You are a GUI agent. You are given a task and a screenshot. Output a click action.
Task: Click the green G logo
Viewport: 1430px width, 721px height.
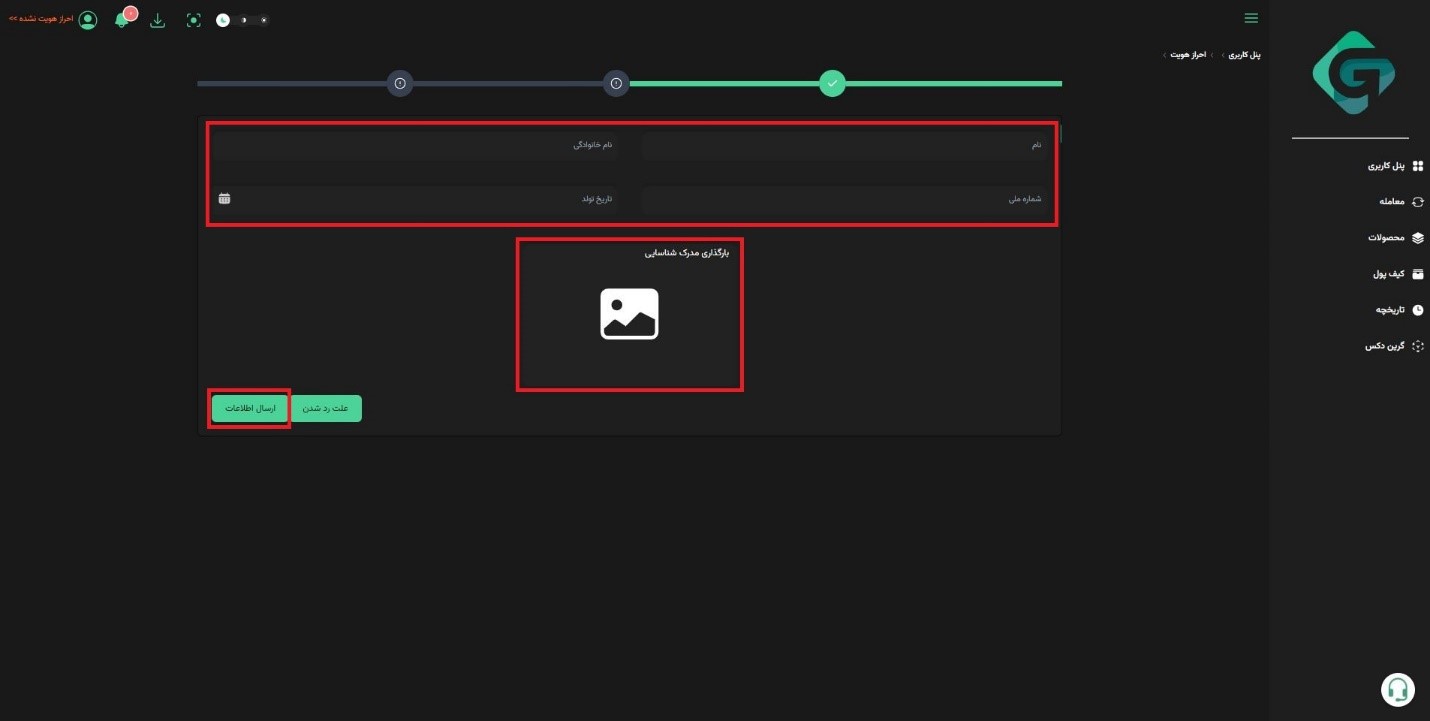[1353, 72]
